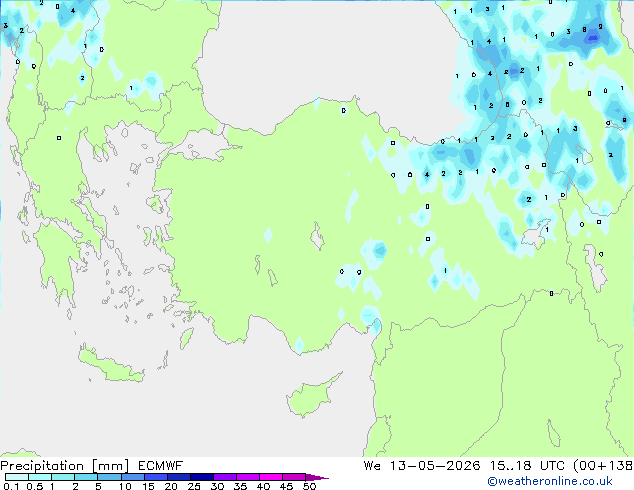Select the 20–25 mm dark blue swatch
This screenshot has width=634, height=490.
(x=178, y=477)
